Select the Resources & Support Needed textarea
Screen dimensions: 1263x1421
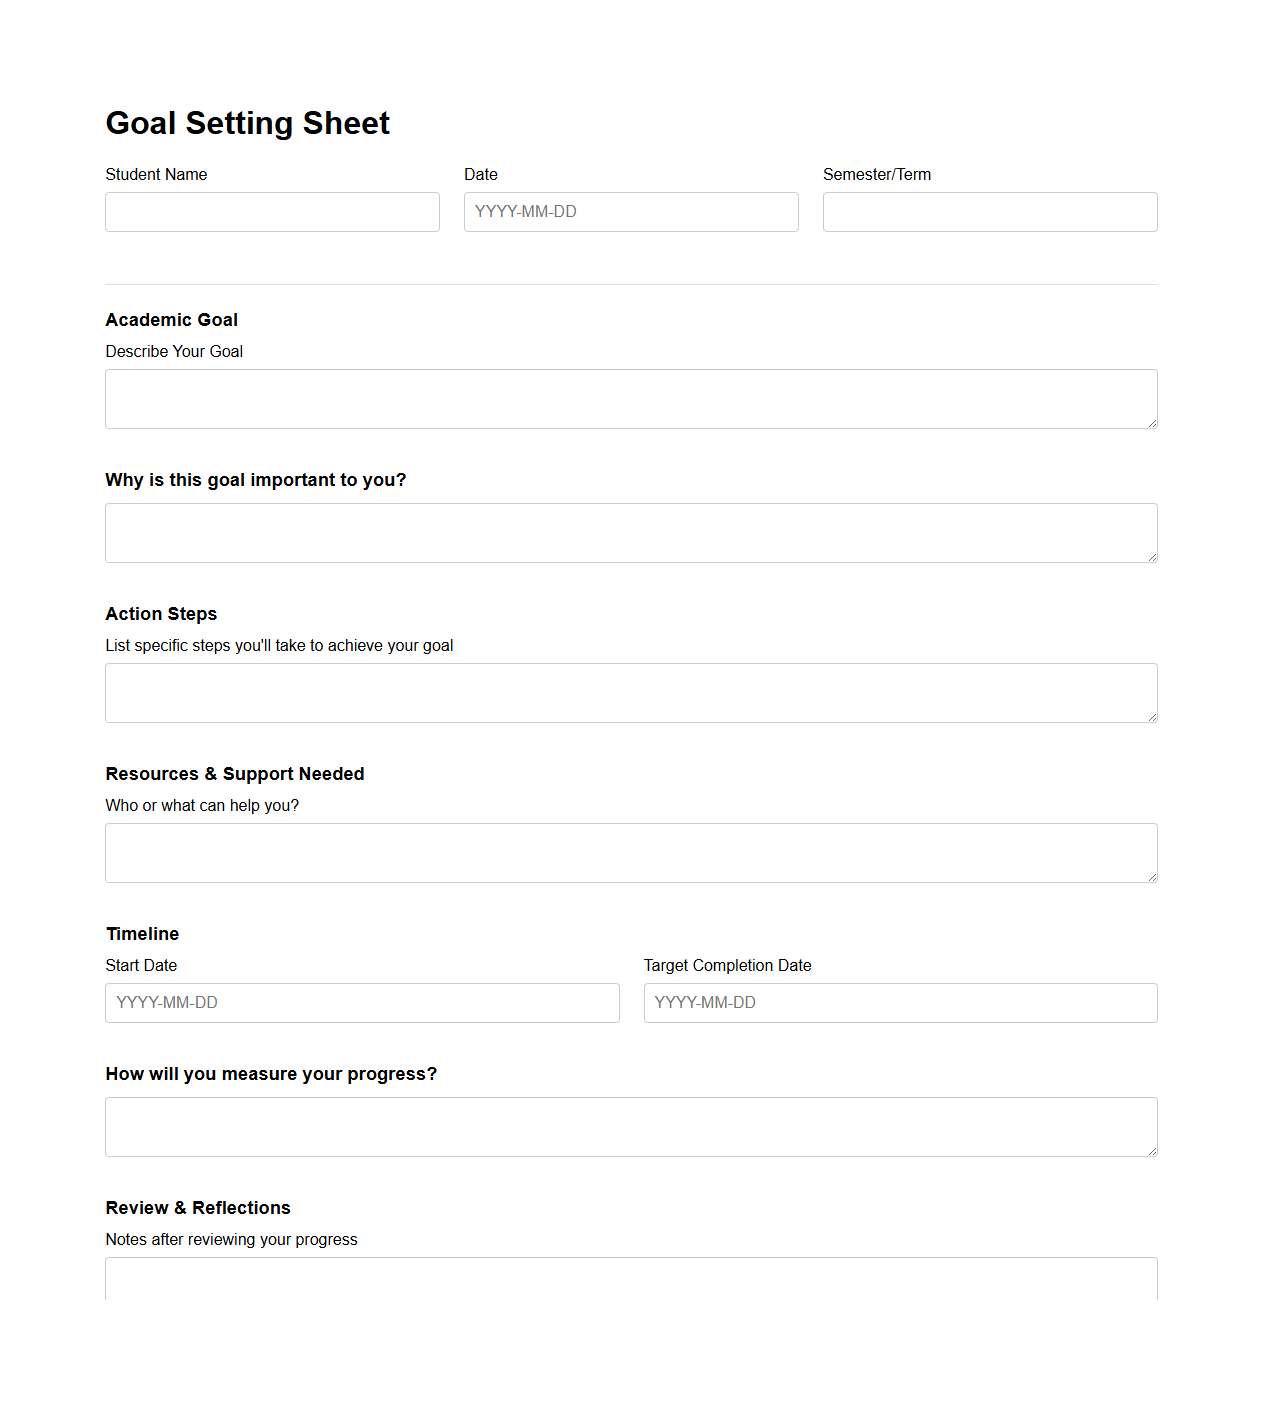click(631, 852)
